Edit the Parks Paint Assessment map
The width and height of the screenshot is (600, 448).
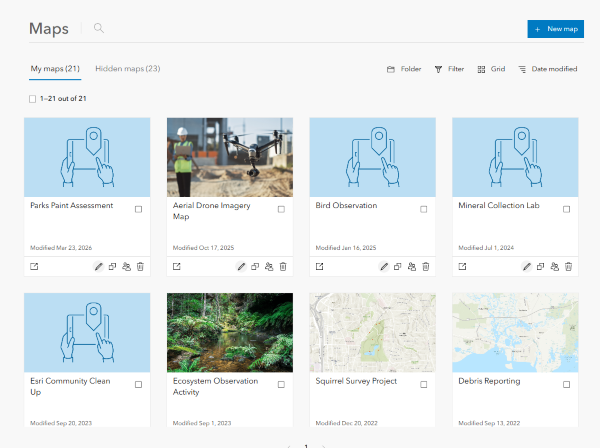99,266
